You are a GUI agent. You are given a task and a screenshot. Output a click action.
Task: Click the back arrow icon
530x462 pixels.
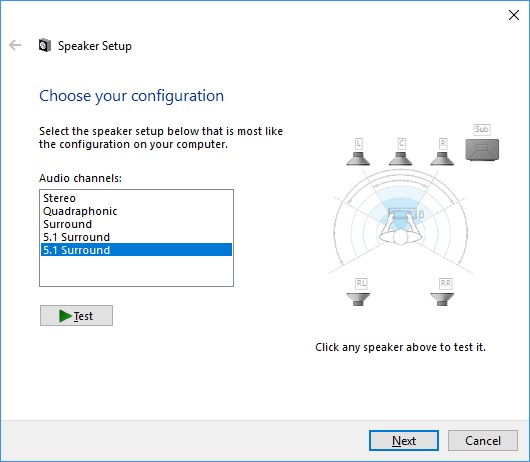[15, 45]
